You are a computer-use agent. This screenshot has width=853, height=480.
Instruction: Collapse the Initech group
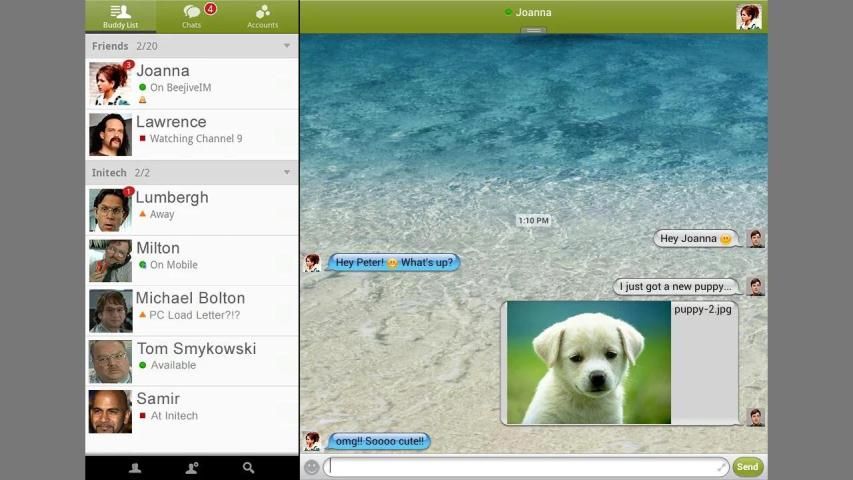287,173
